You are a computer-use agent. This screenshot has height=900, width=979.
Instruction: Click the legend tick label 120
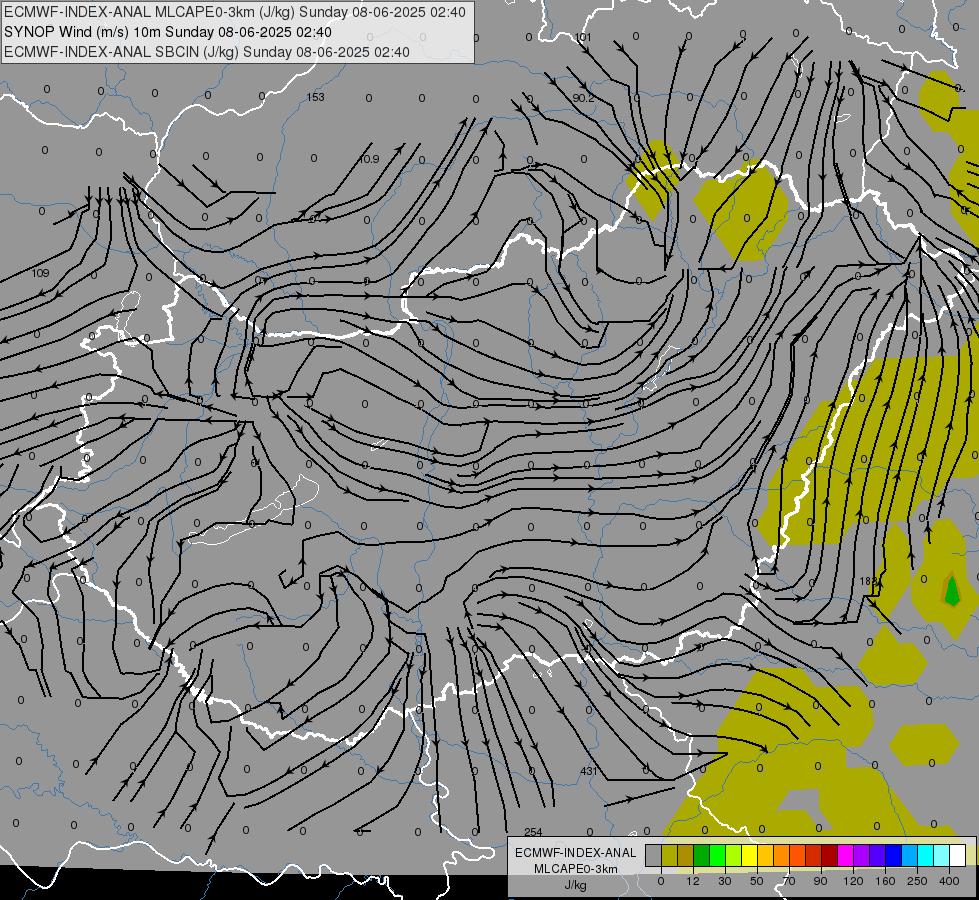pyautogui.click(x=853, y=881)
